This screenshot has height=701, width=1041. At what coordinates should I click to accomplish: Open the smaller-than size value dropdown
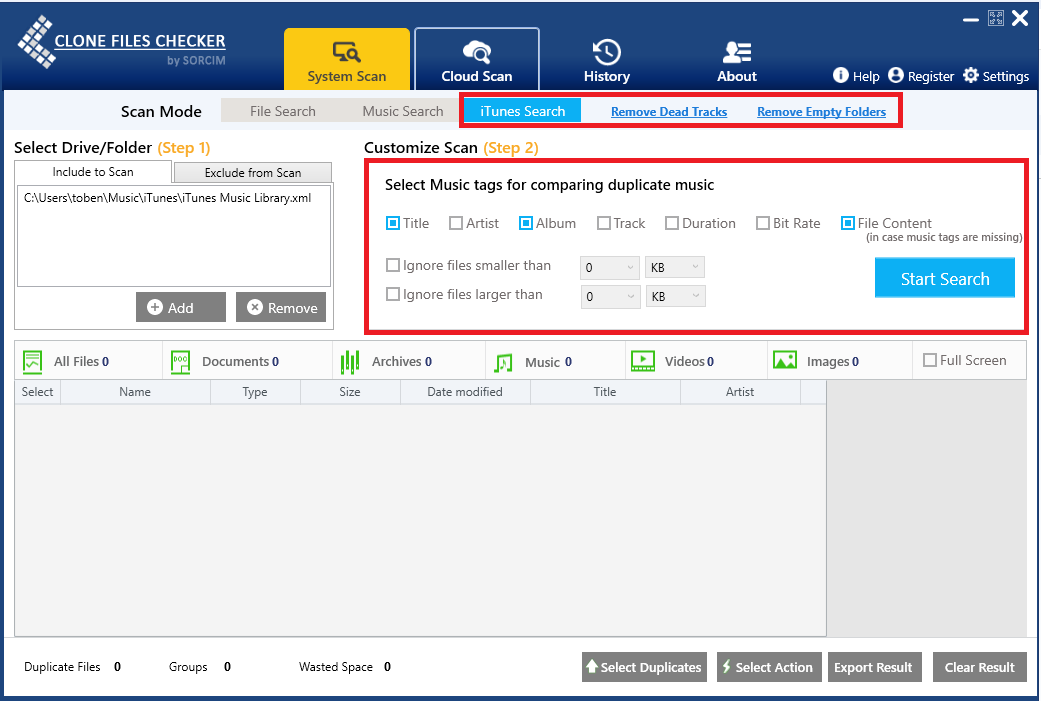coord(609,268)
